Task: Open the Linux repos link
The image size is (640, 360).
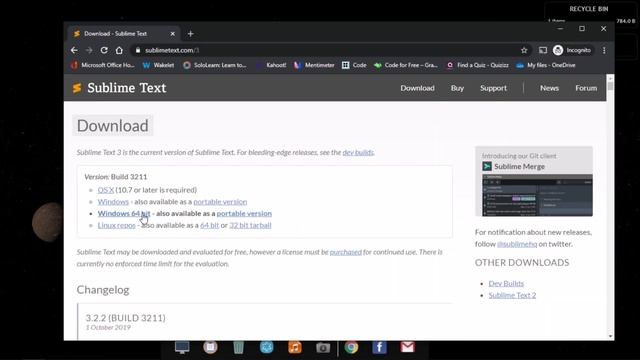Action: [x=116, y=225]
